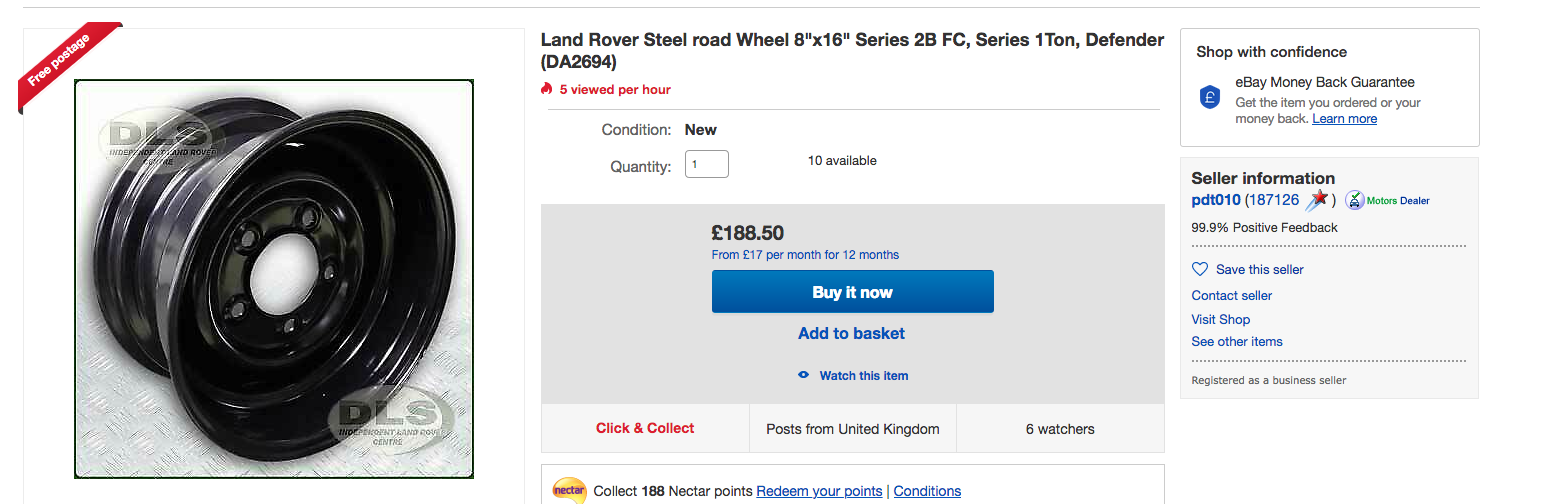
Task: Click the red star feedback icon
Action: (1318, 200)
